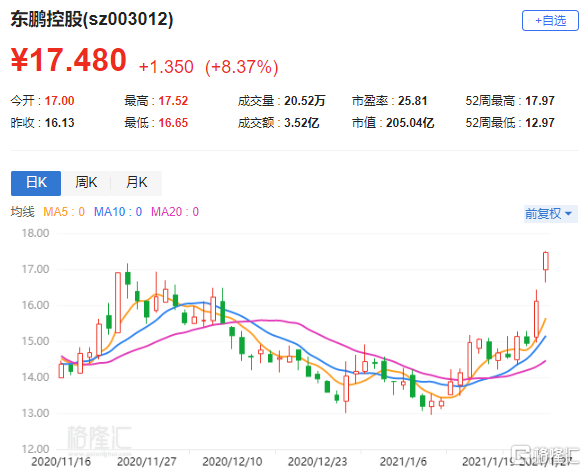The height and width of the screenshot is (472, 586).
Task: Click 市值 value 205.04亿
Action: coord(410,123)
